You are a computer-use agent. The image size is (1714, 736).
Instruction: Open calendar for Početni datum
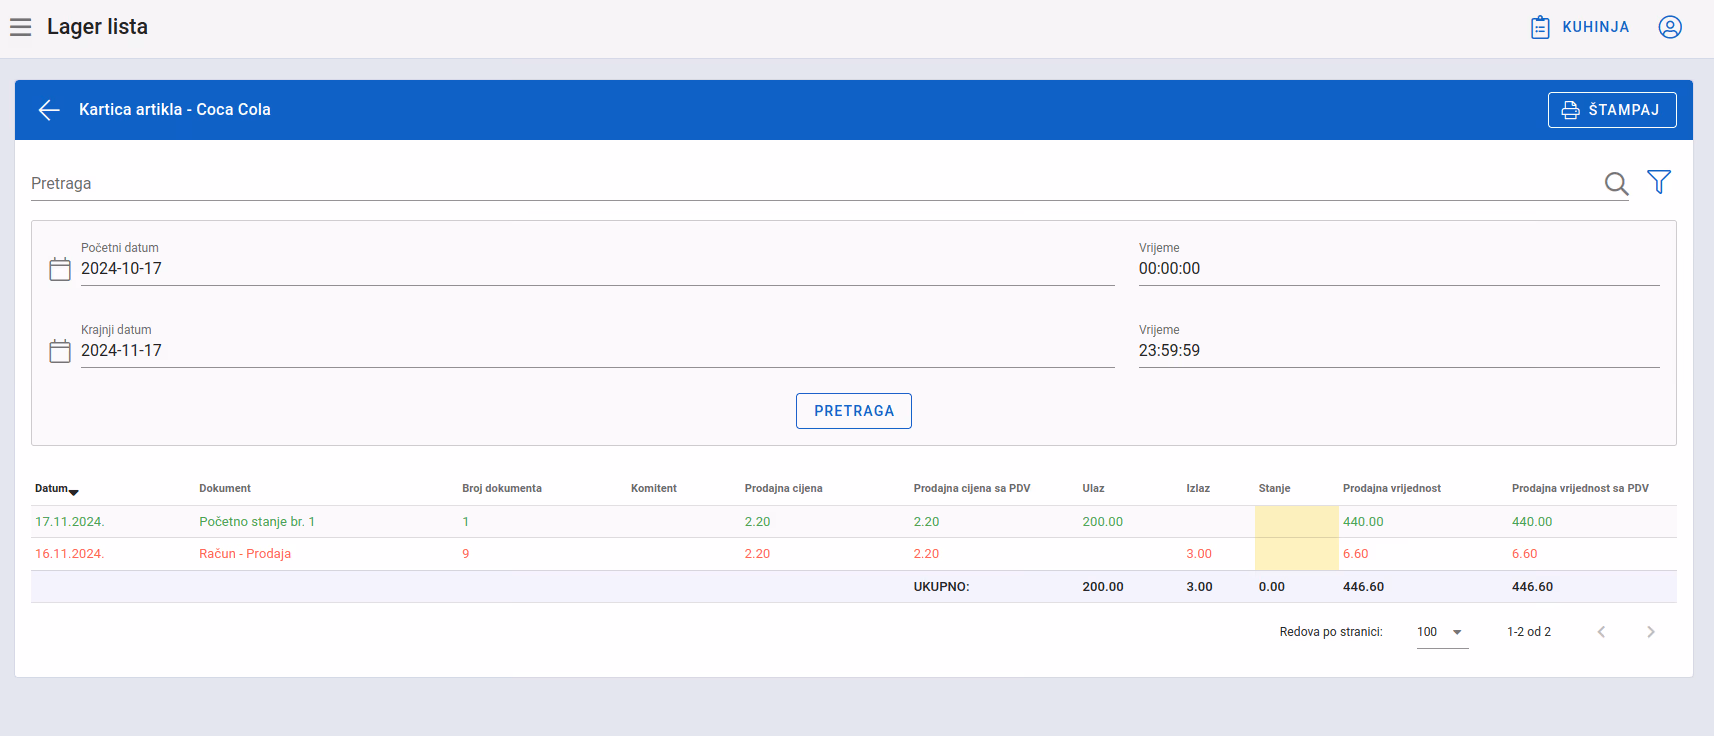click(x=60, y=269)
